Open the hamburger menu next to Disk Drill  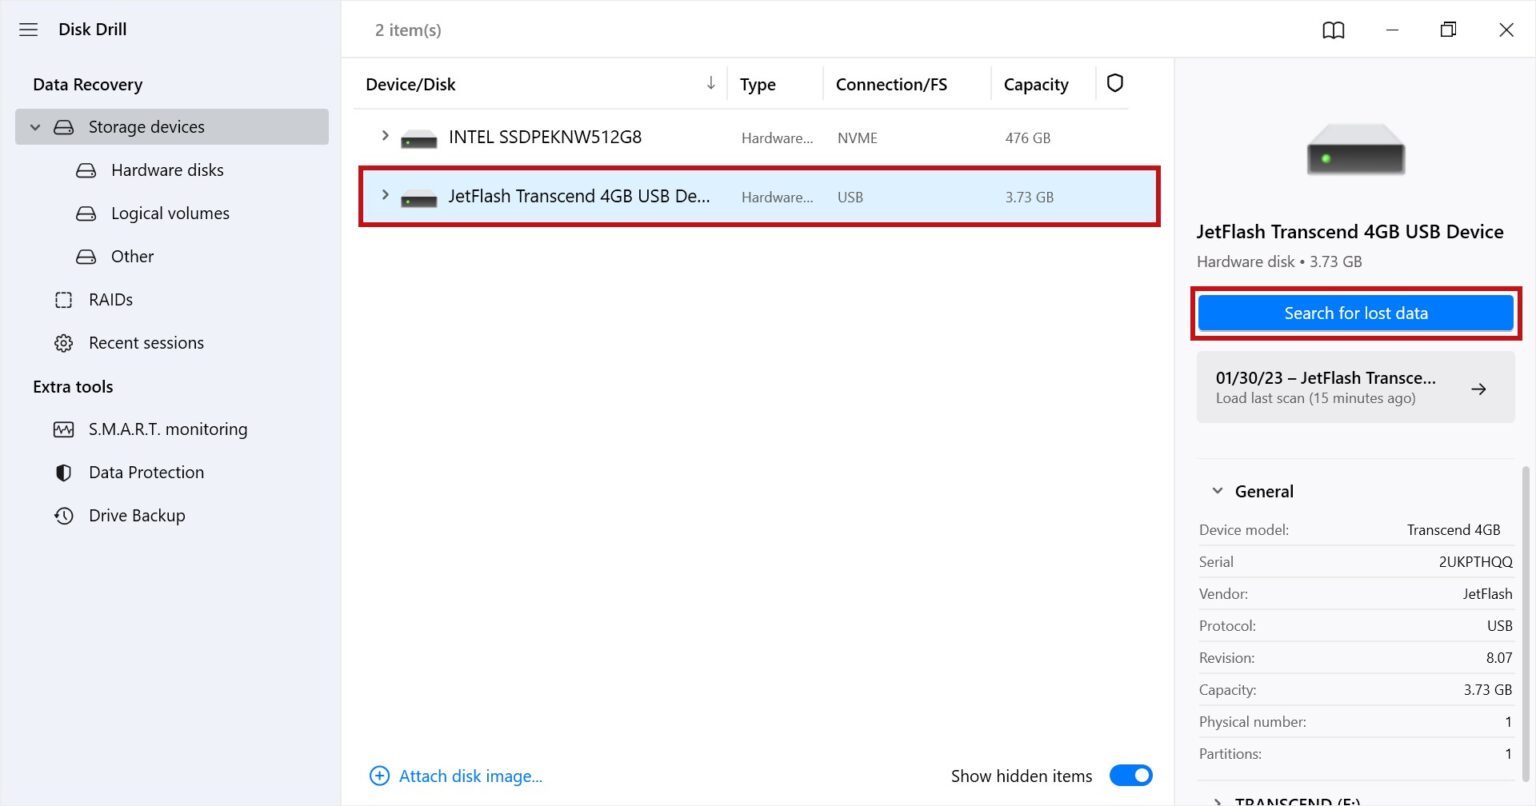[28, 29]
